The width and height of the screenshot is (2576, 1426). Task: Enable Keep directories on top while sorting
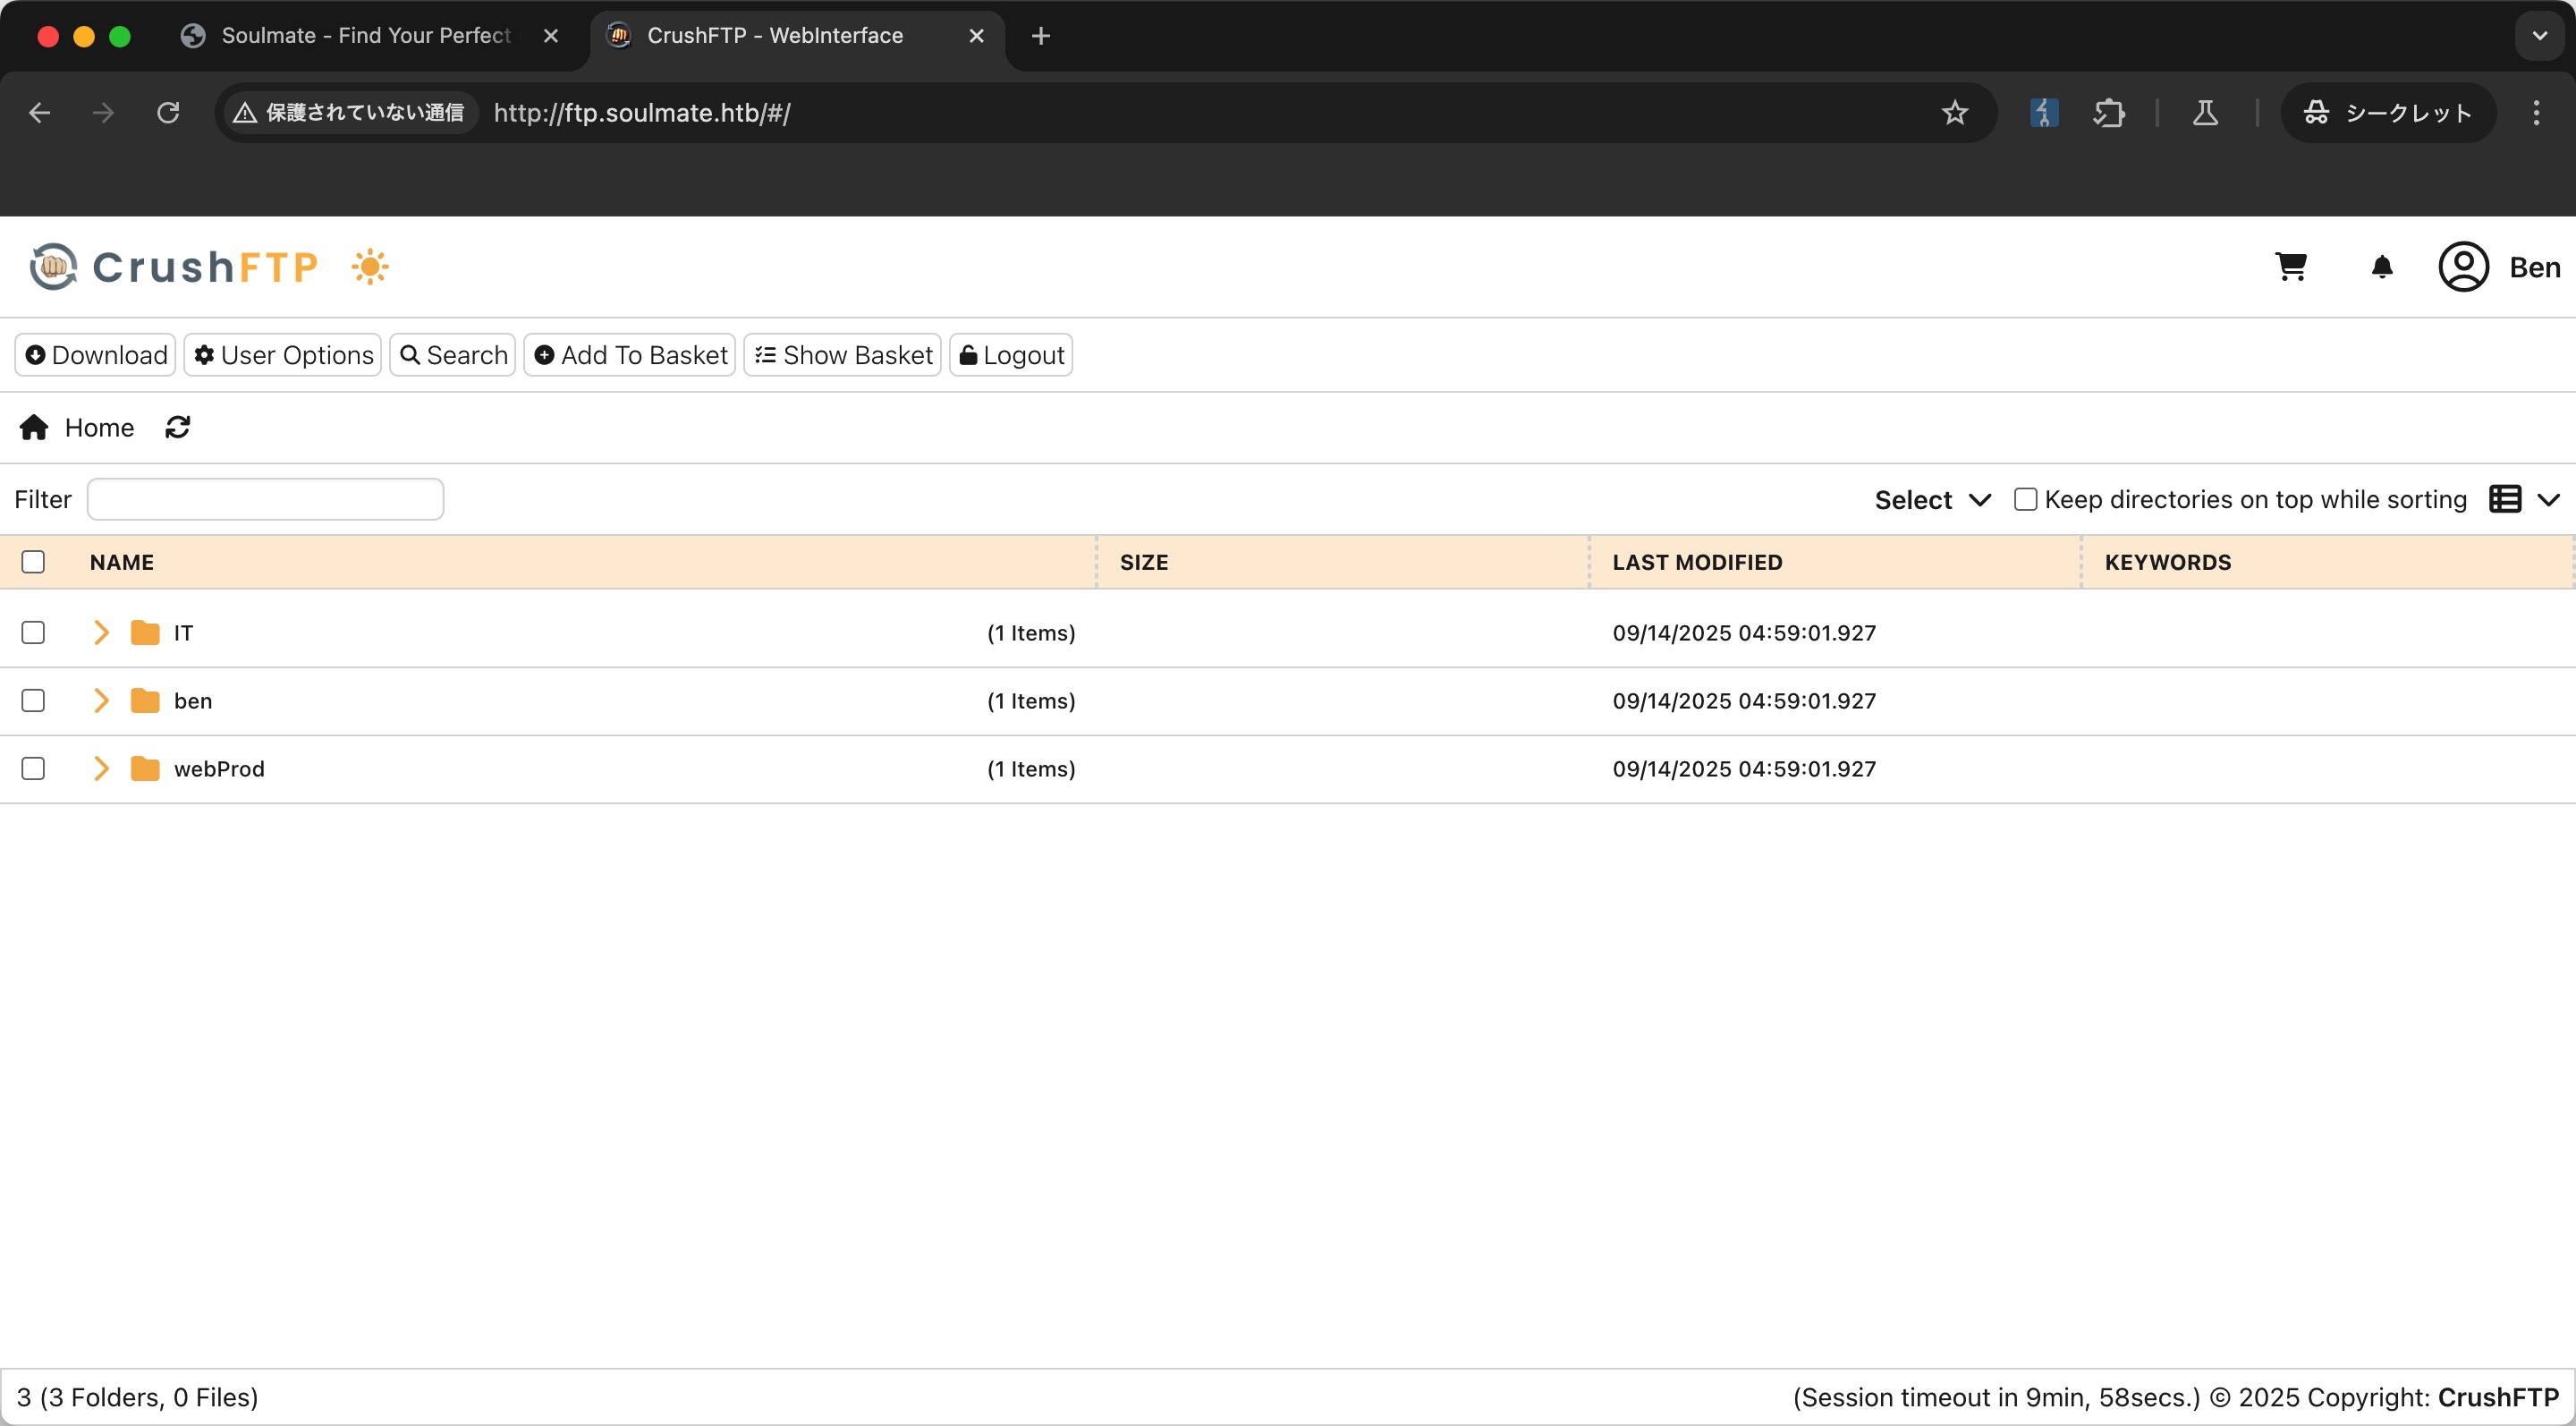click(2025, 500)
